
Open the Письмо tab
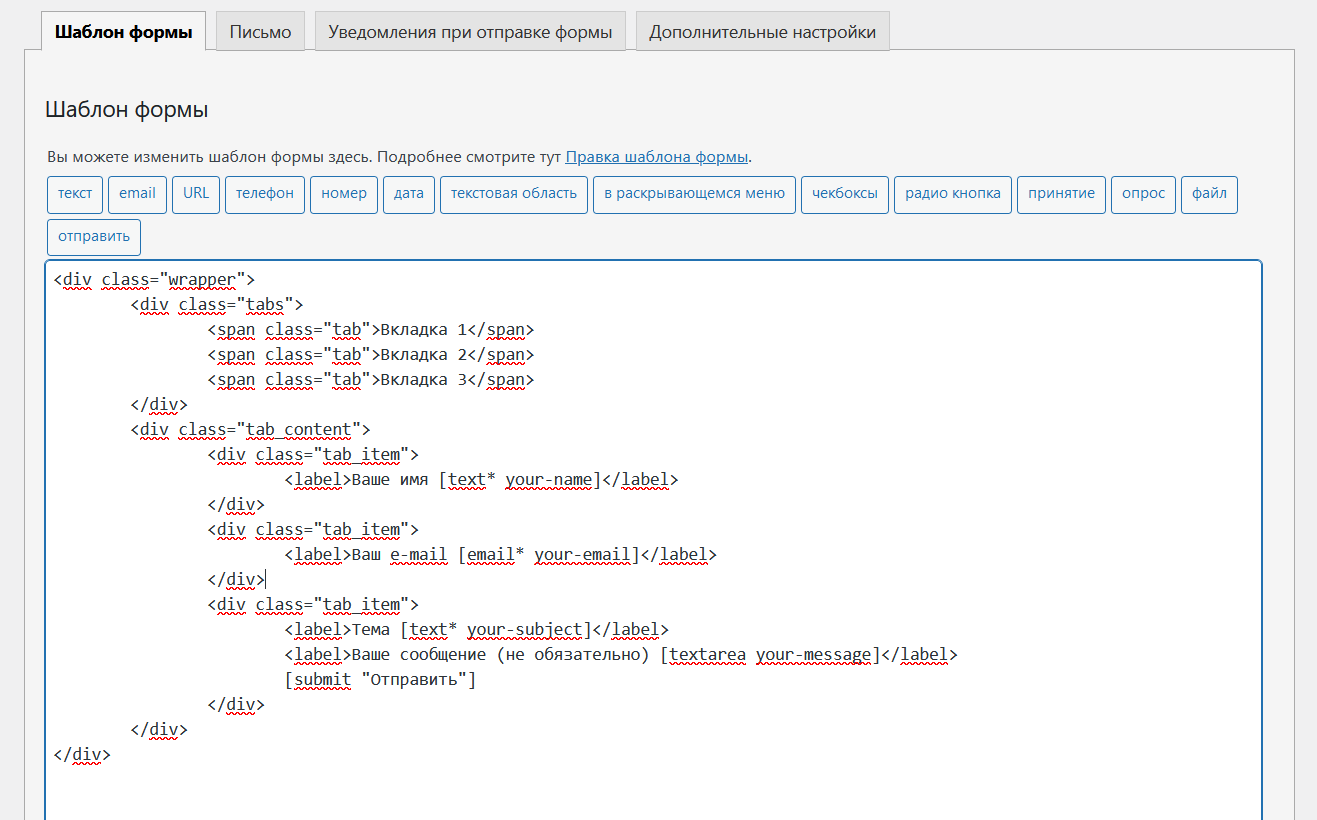click(260, 32)
